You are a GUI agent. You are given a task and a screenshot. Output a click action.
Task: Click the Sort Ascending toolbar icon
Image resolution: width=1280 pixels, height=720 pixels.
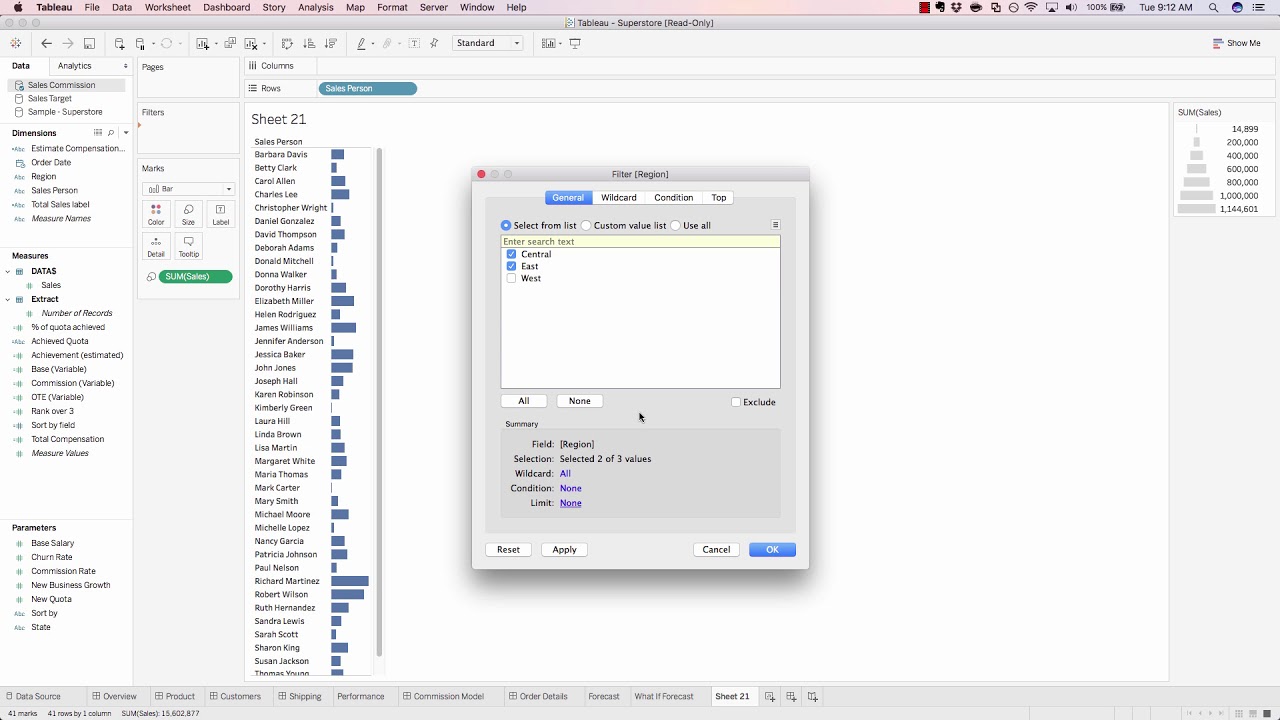309,43
